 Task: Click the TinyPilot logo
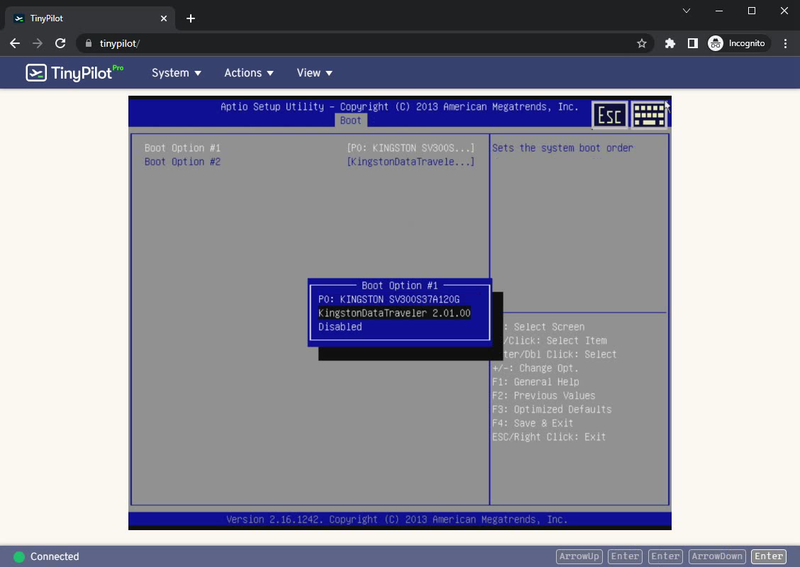(x=74, y=72)
